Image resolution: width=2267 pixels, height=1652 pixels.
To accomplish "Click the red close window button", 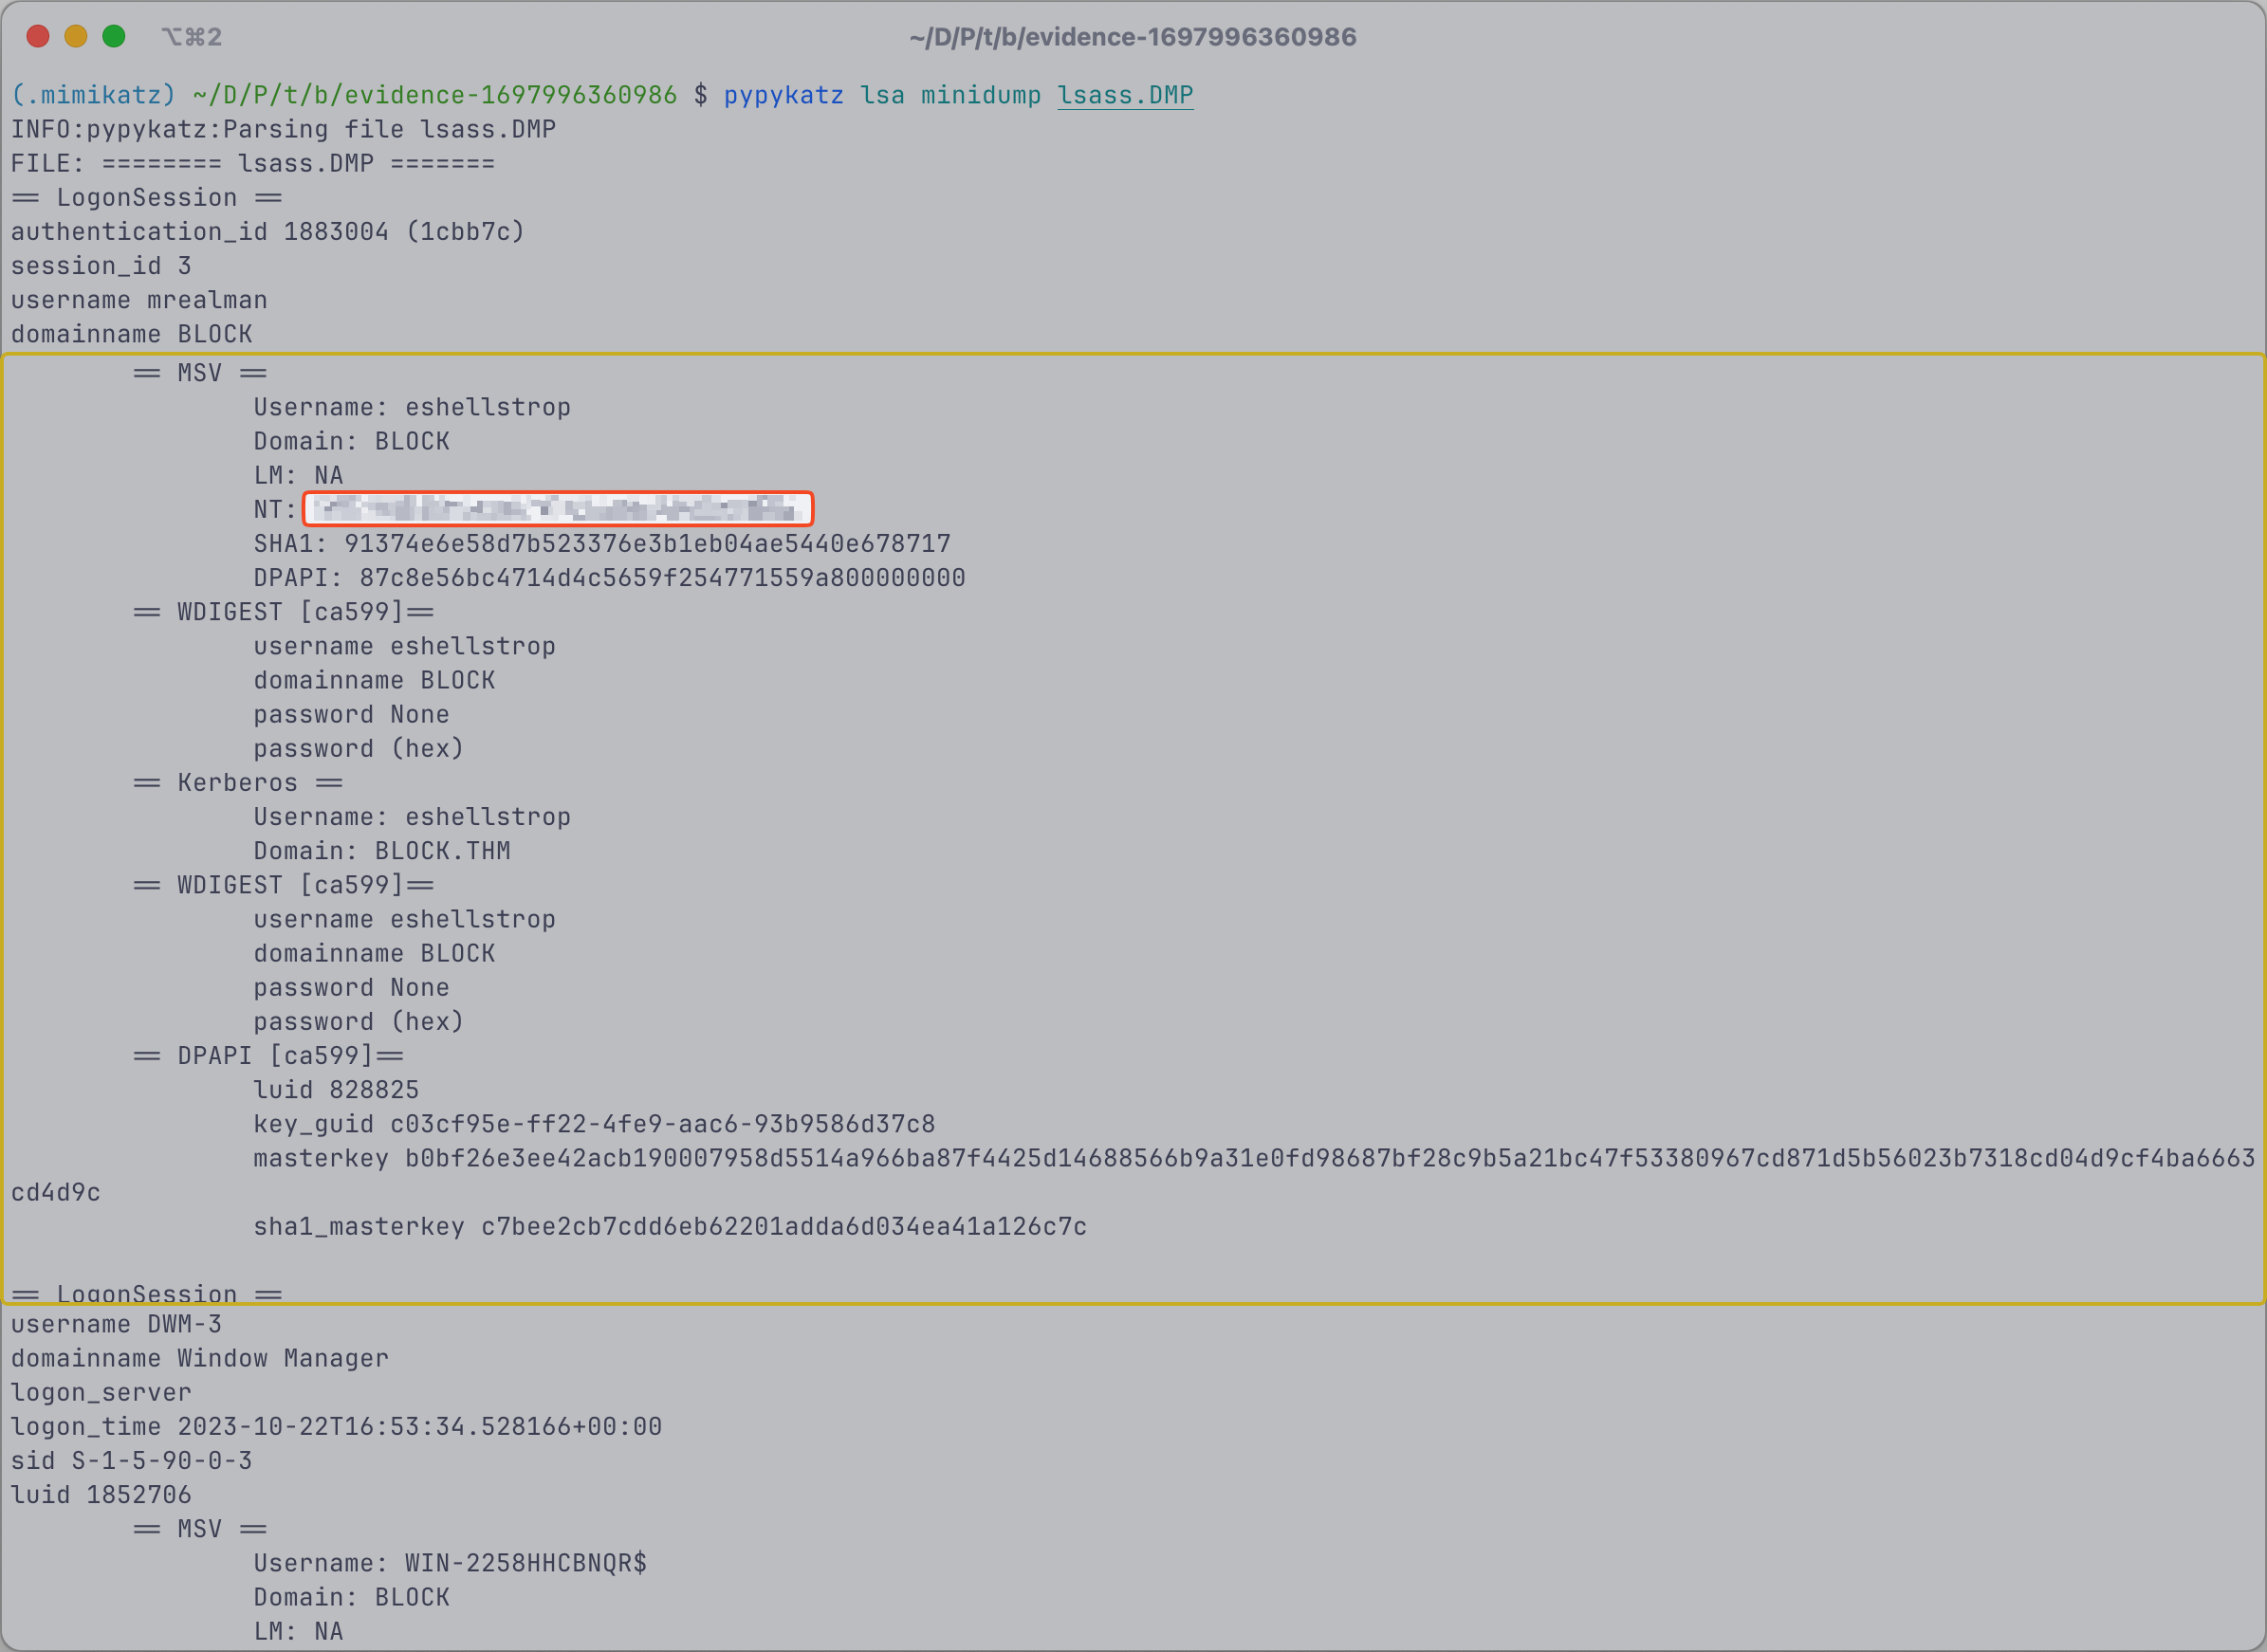I will (38, 37).
